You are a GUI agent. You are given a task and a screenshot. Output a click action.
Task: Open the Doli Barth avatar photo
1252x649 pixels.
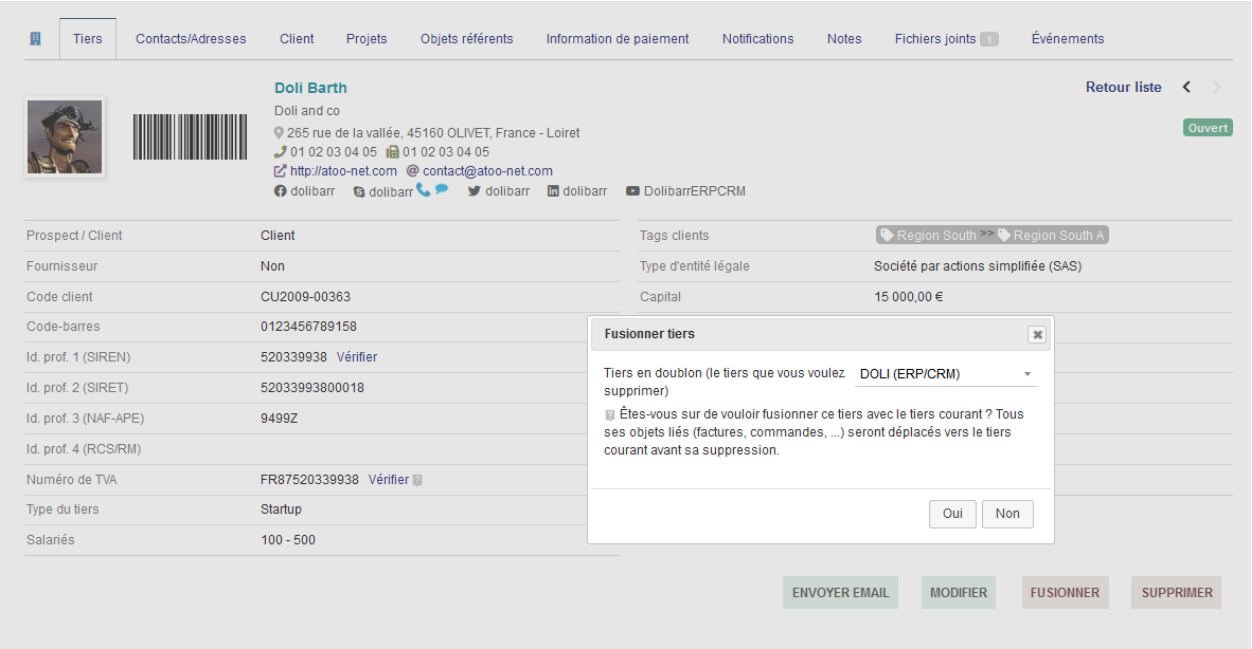65,136
